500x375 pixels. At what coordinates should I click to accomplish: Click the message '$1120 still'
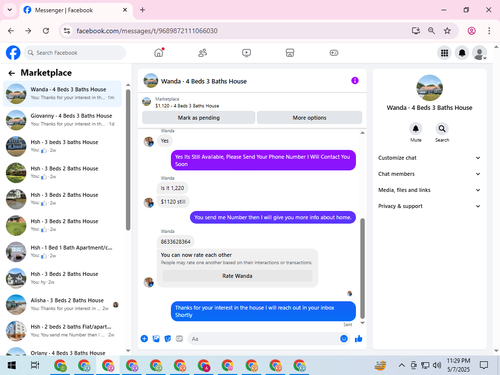pyautogui.click(x=173, y=202)
